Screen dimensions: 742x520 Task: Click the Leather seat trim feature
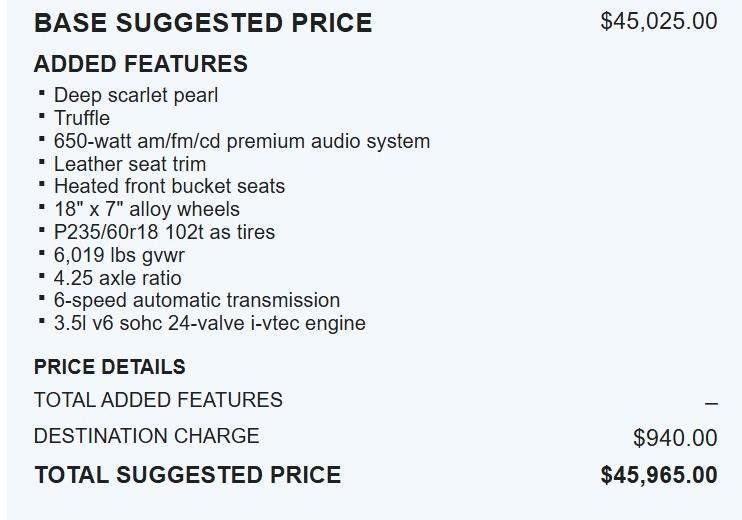pos(130,164)
